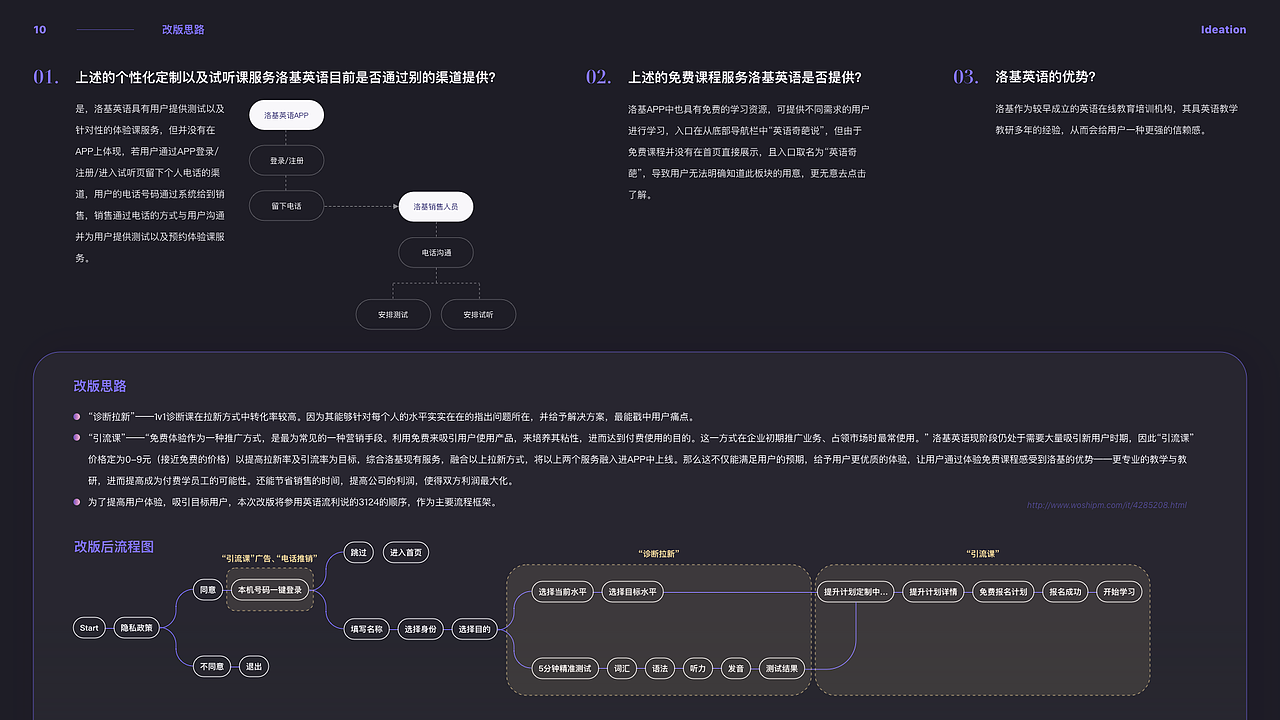The image size is (1280, 720).
Task: Click the 改版思路 header label at top
Action: (x=183, y=30)
